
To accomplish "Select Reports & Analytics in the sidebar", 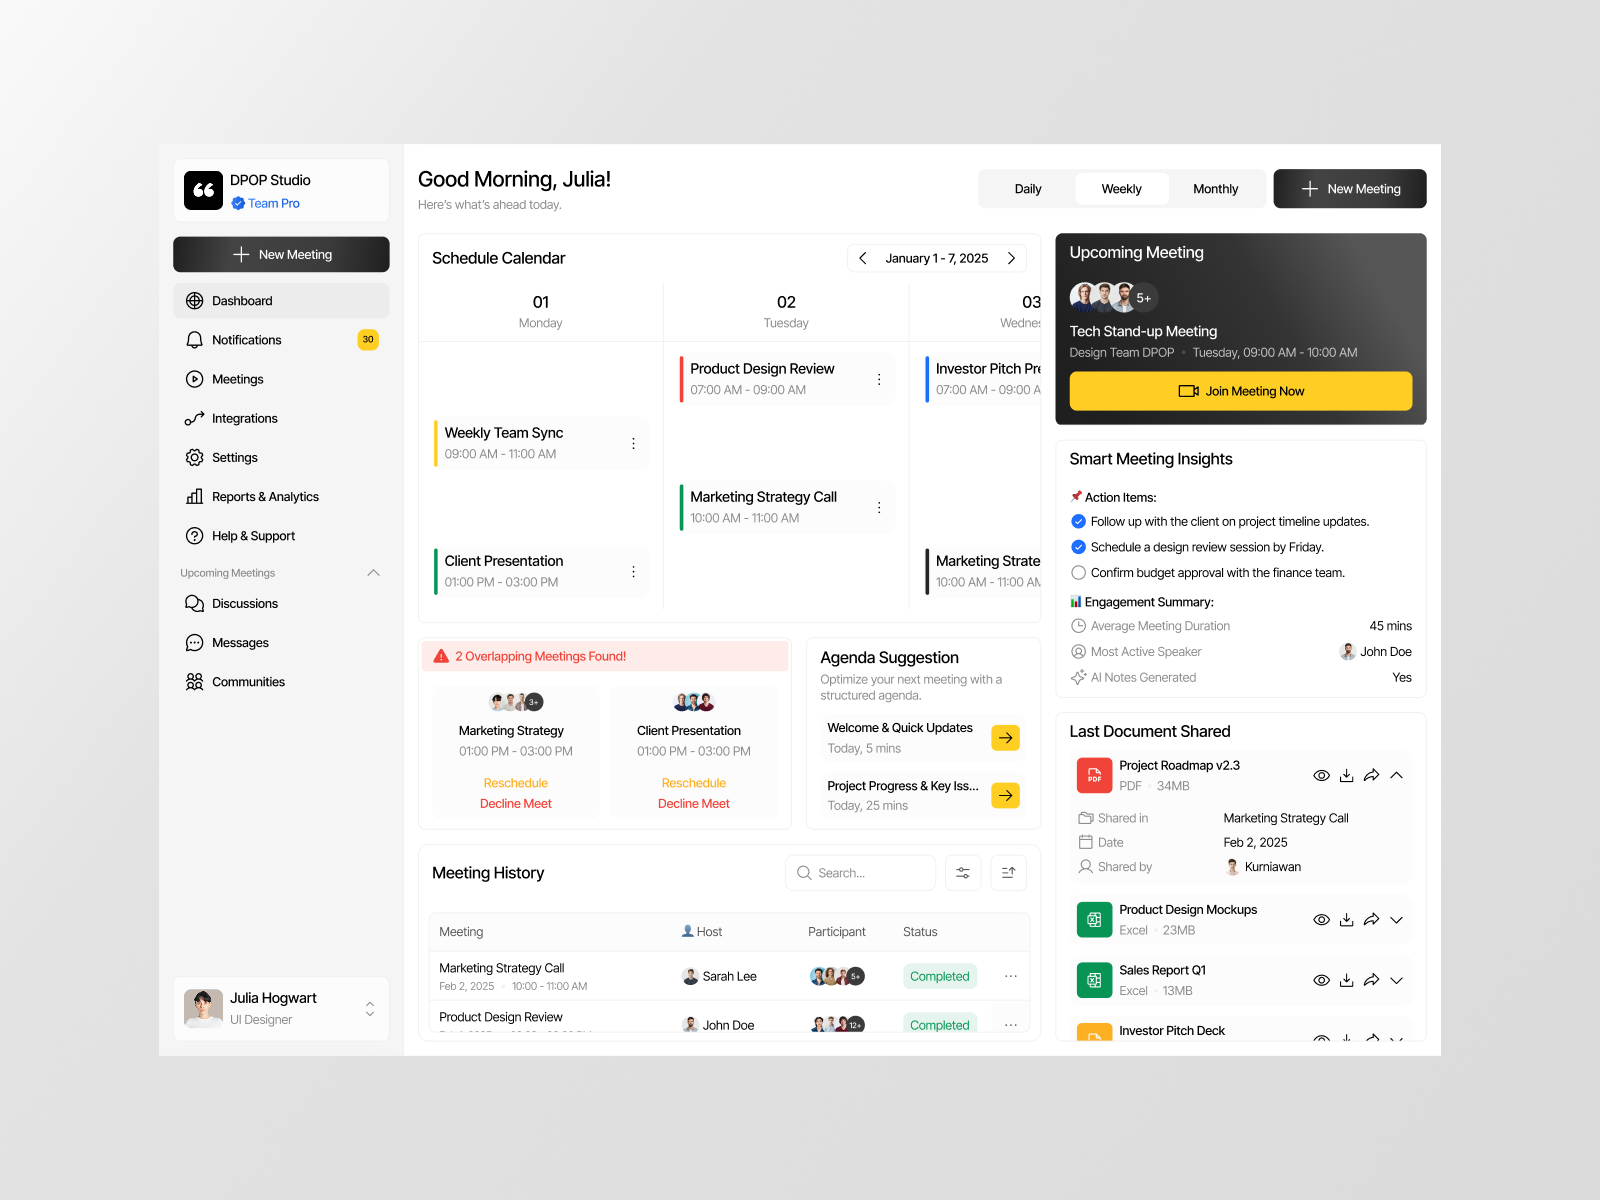I will 265,496.
